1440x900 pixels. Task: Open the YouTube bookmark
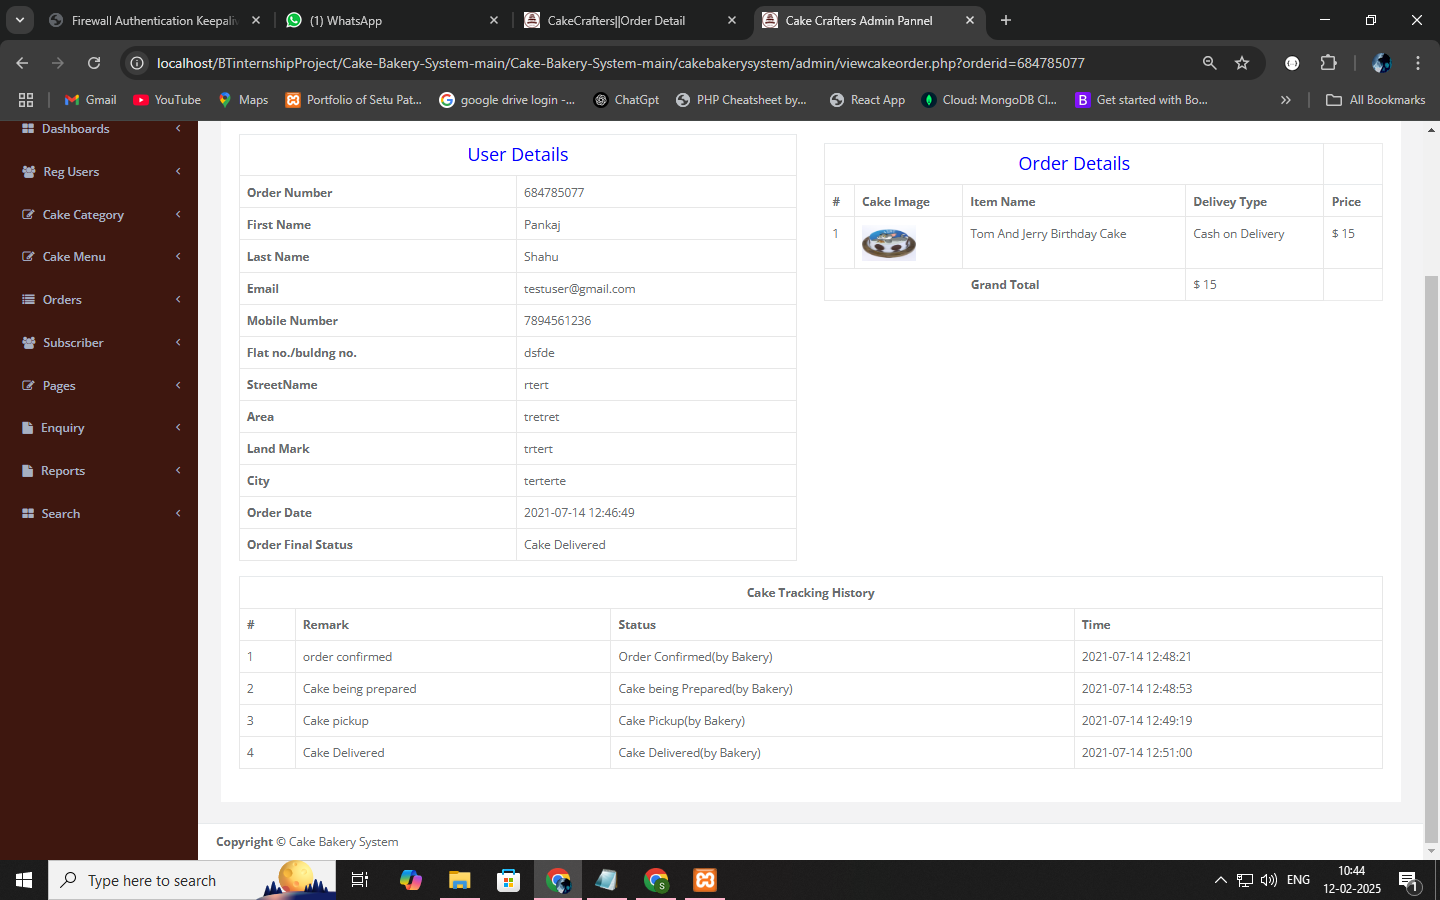(x=167, y=100)
